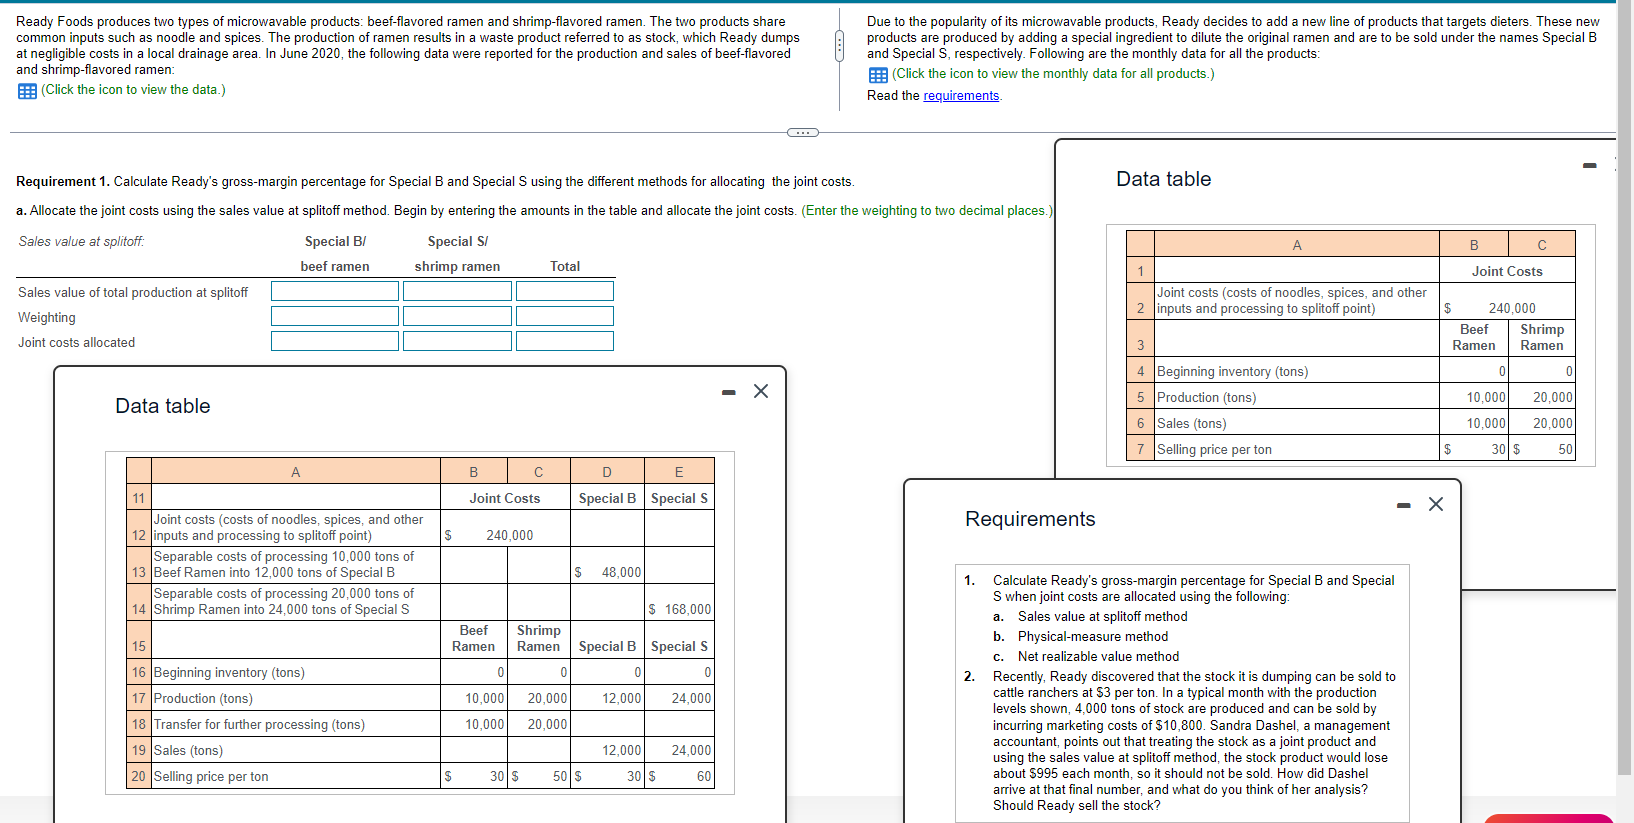Image resolution: width=1634 pixels, height=823 pixels.
Task: Click column header E in lower data table
Action: (x=679, y=472)
